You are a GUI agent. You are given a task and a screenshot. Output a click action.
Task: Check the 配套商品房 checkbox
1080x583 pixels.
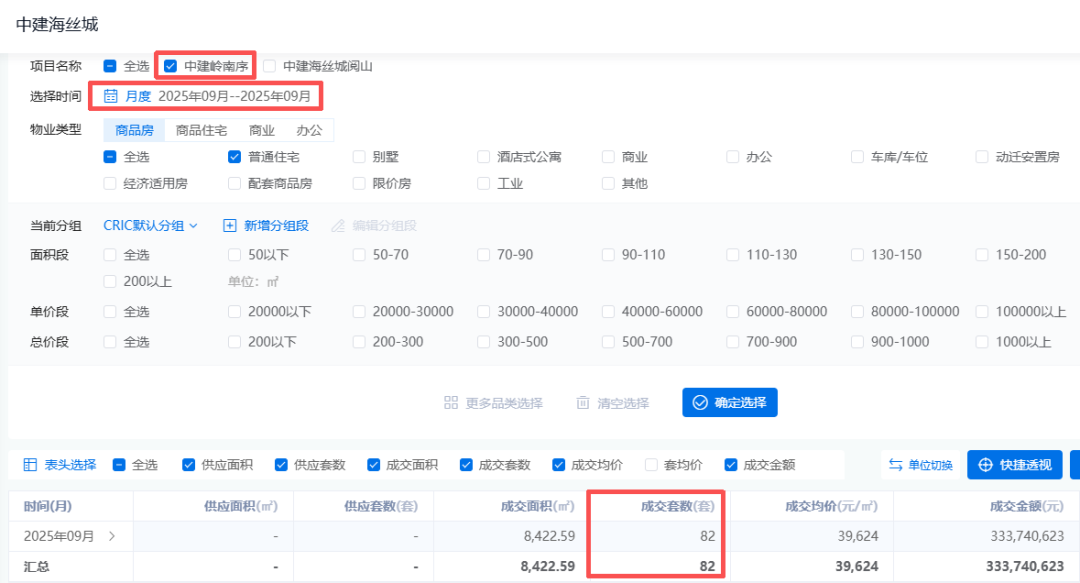234,183
